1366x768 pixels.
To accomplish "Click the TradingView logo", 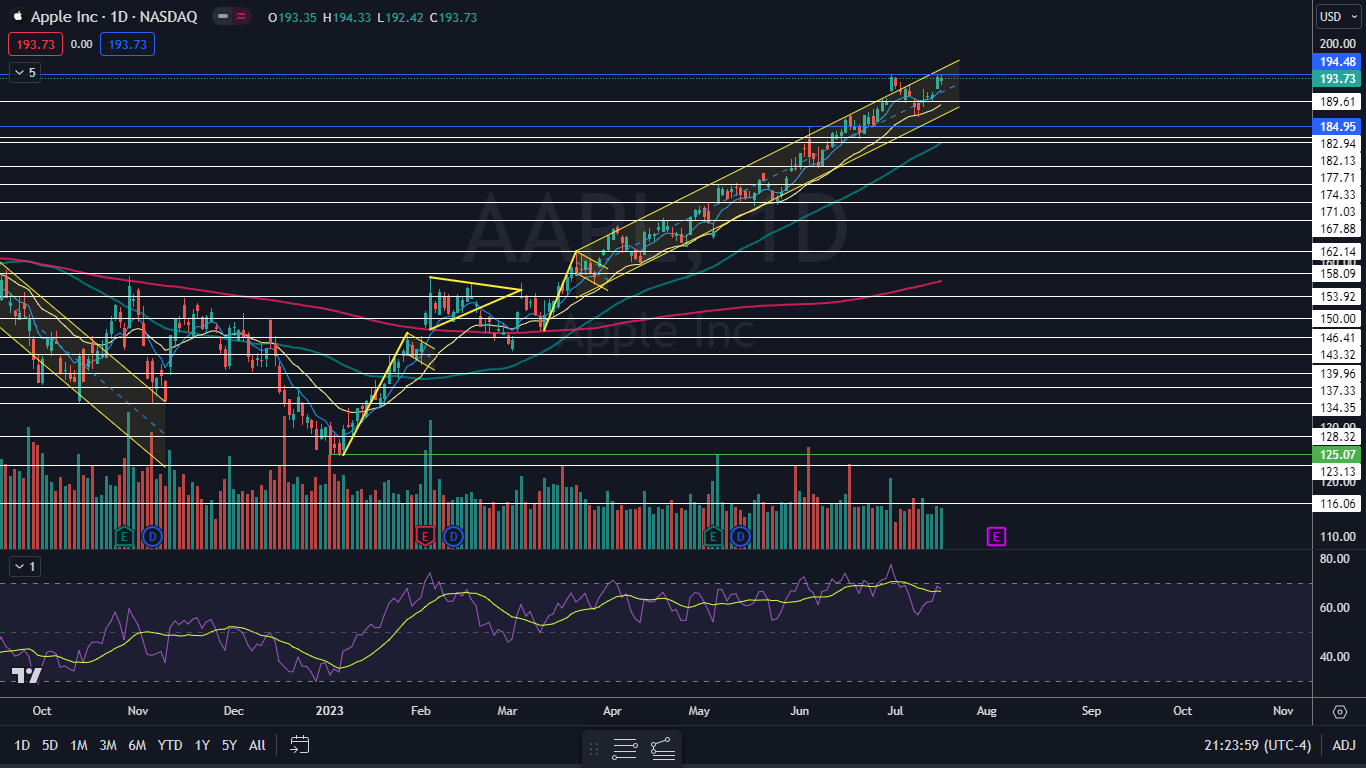I will (27, 676).
